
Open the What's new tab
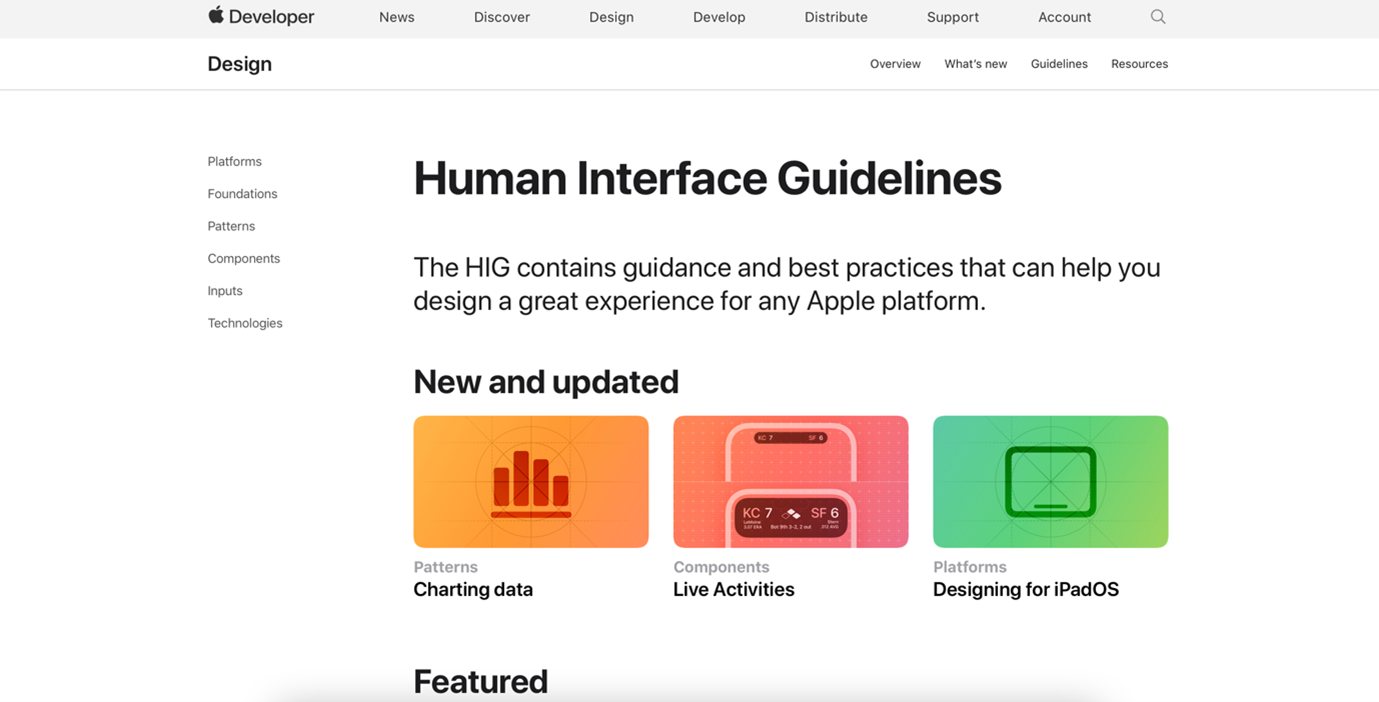(x=976, y=64)
